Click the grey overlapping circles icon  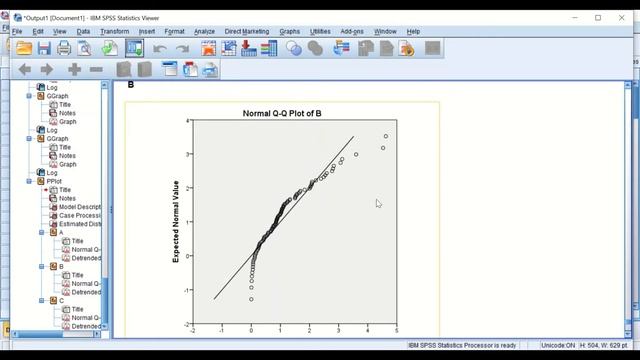pyautogui.click(x=316, y=49)
